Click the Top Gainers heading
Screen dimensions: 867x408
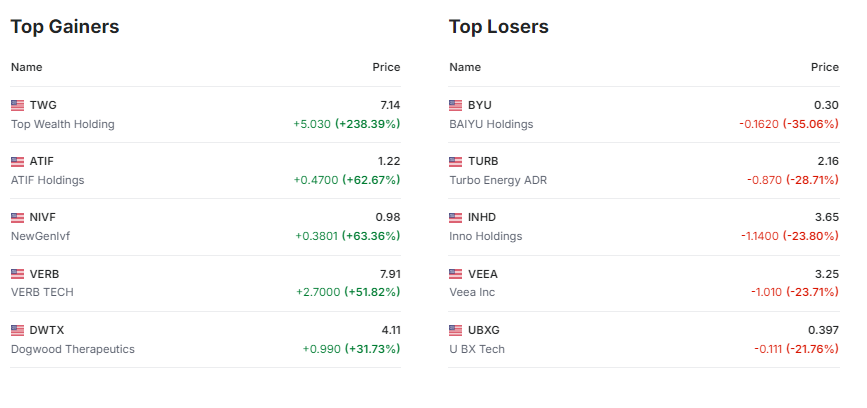pyautogui.click(x=65, y=27)
